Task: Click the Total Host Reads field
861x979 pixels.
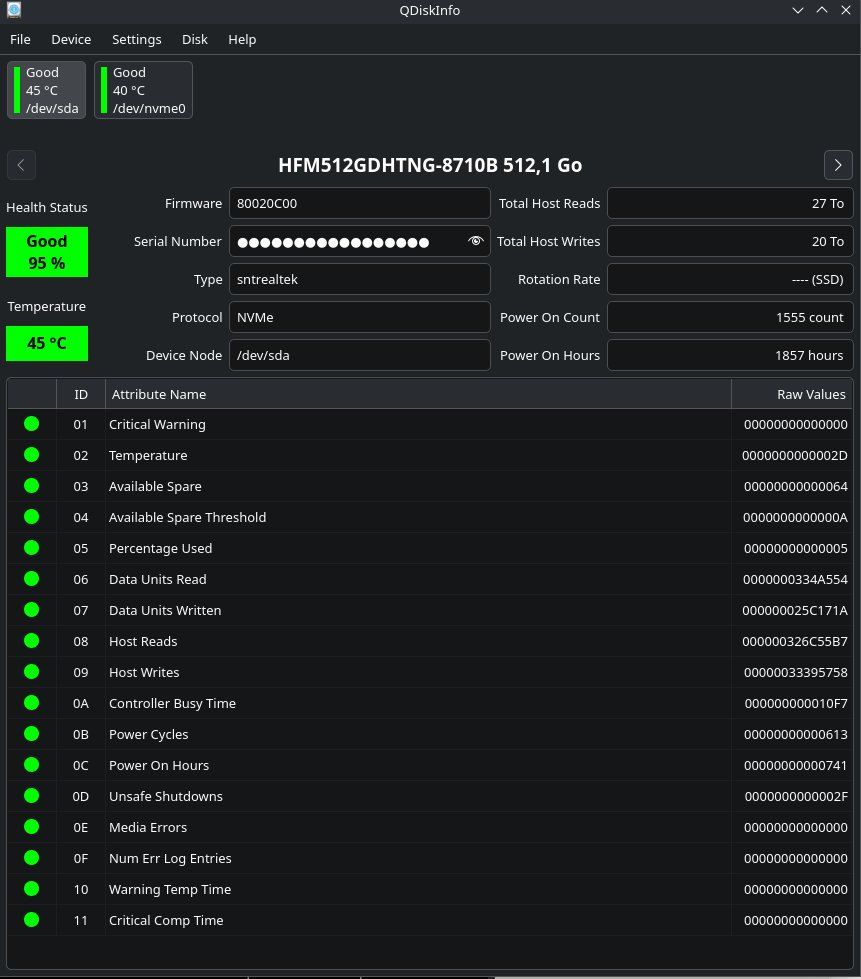Action: 730,203
